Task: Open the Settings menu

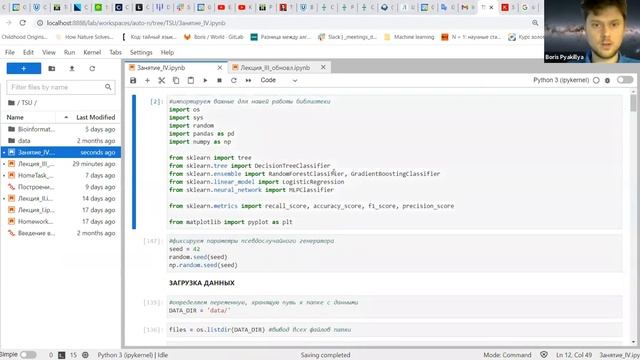Action: click(141, 52)
